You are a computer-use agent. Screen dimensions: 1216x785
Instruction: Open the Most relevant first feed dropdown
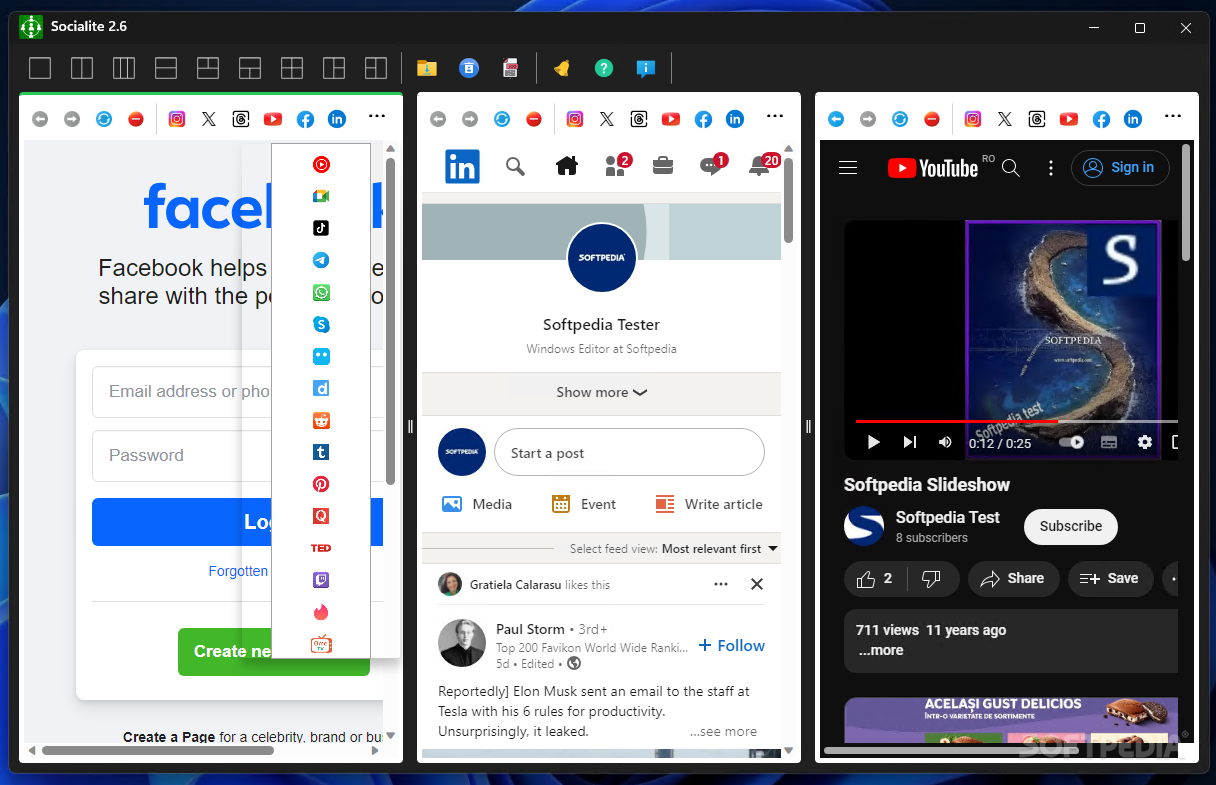[x=719, y=549]
